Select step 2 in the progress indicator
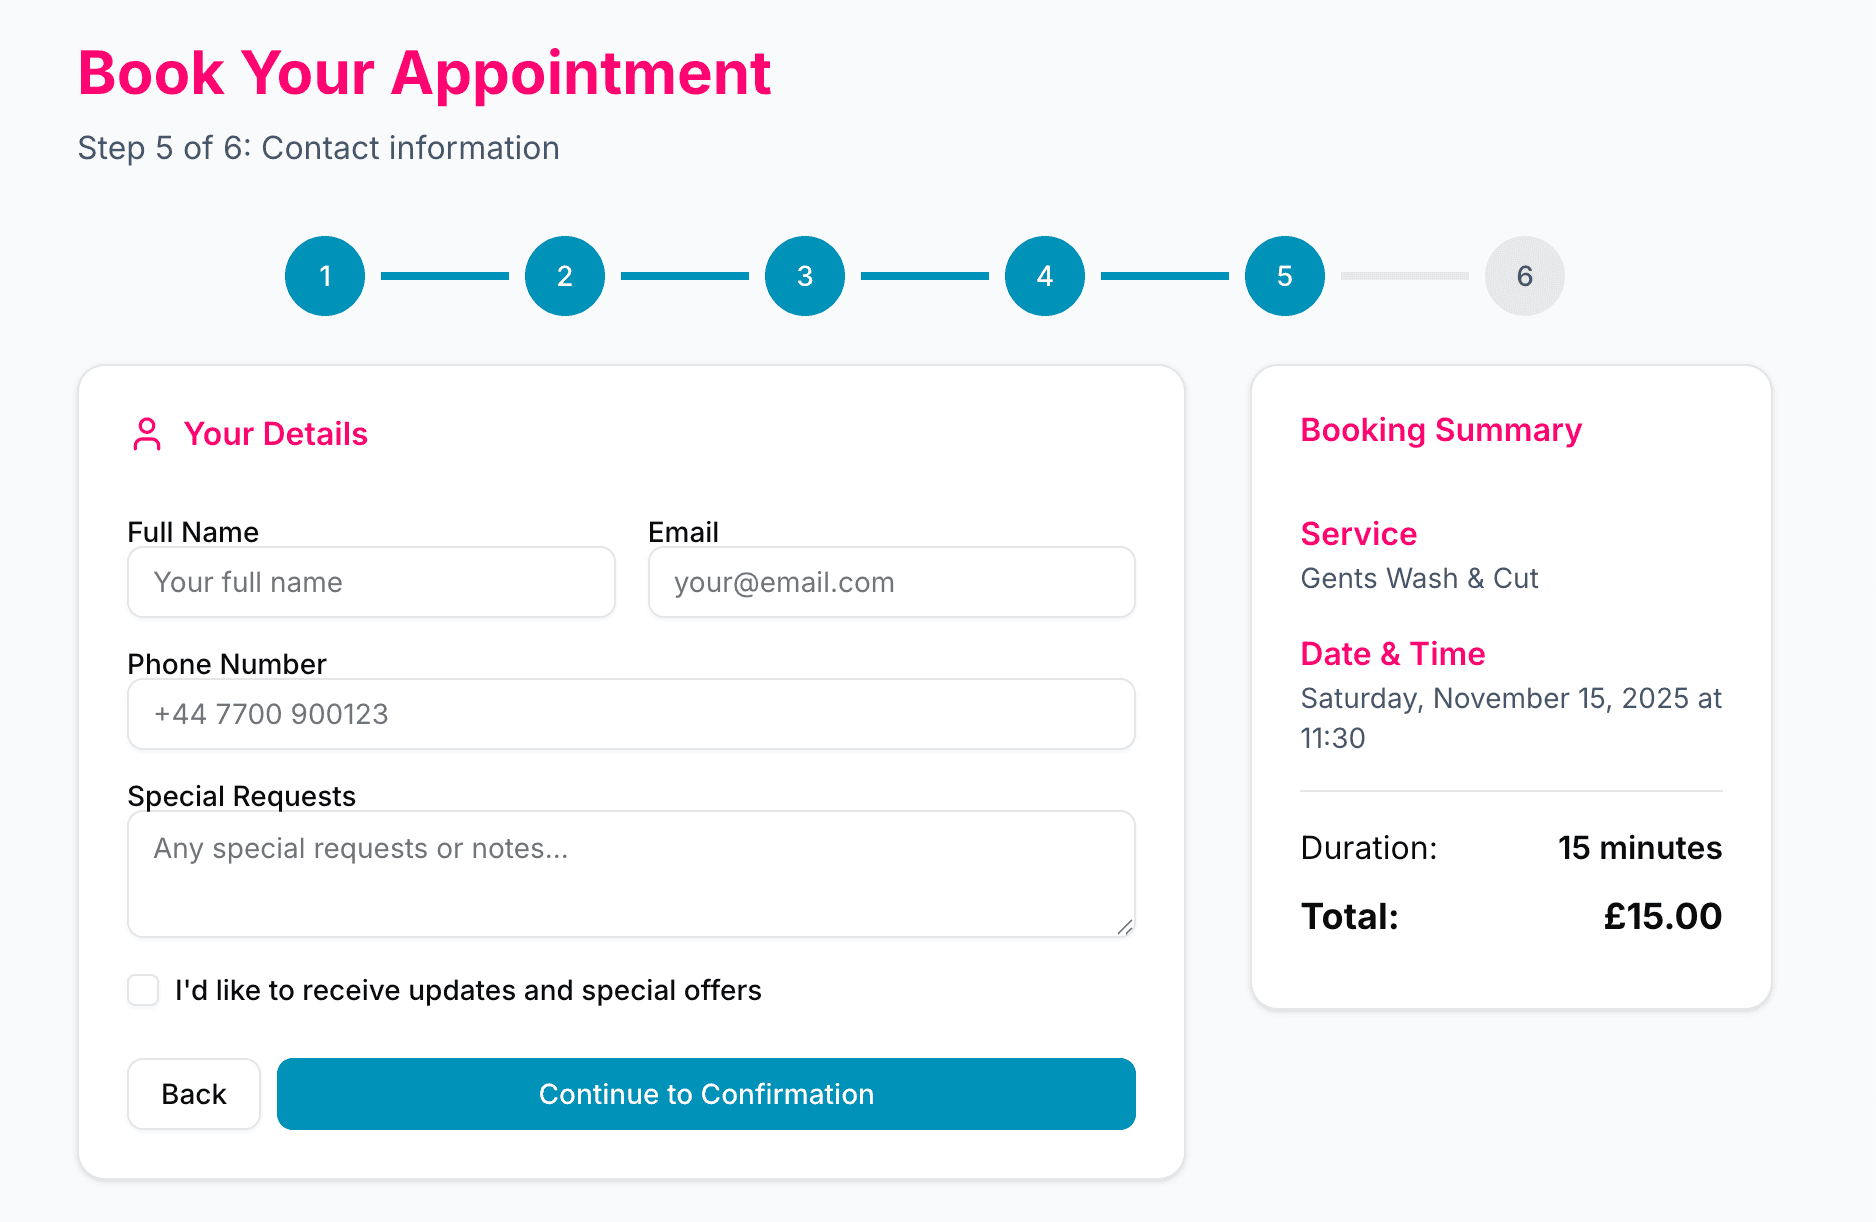The width and height of the screenshot is (1876, 1222). (x=564, y=276)
